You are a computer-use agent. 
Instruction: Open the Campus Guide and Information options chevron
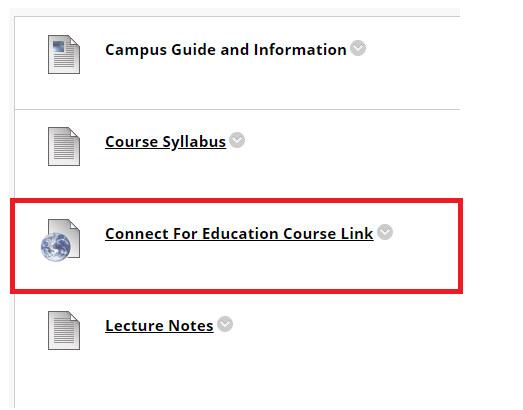358,48
